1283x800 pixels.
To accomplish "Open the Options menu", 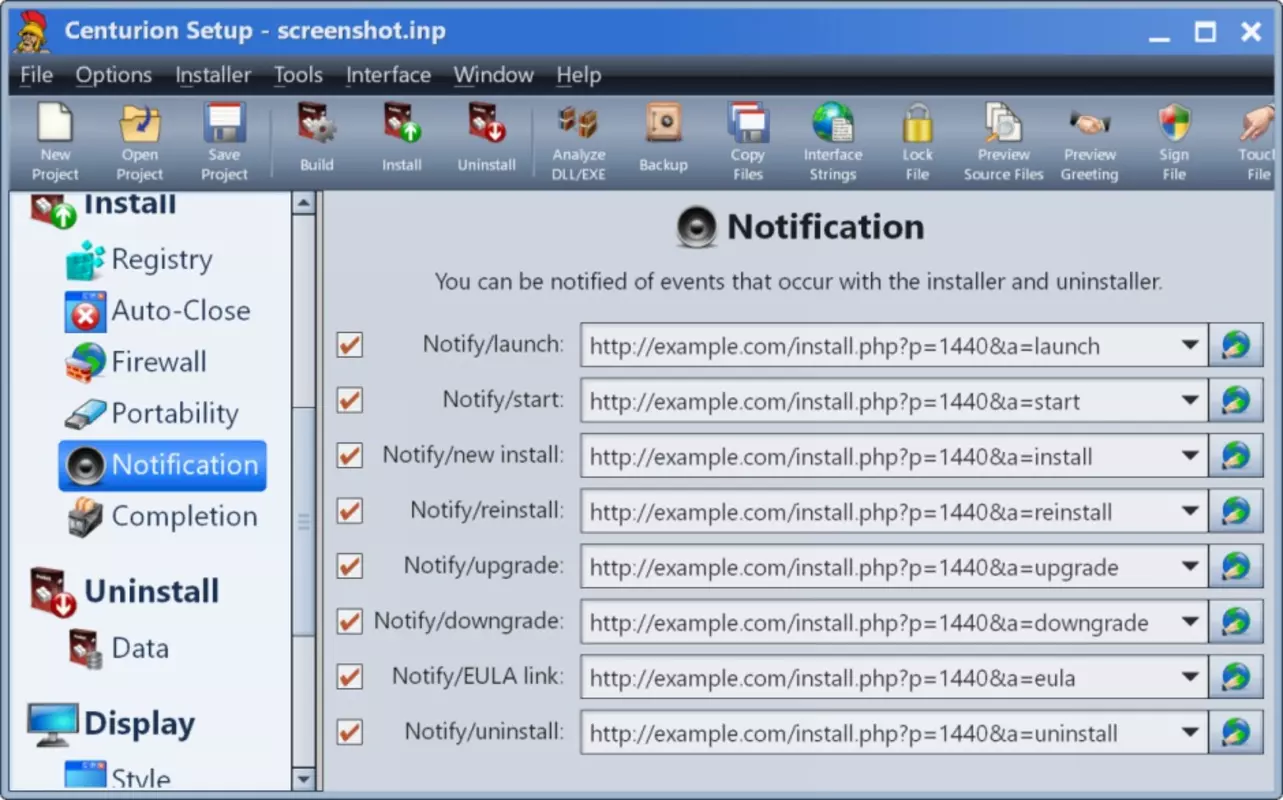I will [114, 75].
